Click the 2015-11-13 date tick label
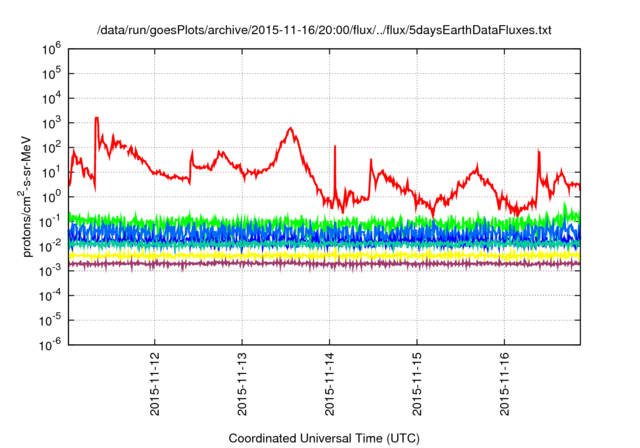 click(242, 384)
